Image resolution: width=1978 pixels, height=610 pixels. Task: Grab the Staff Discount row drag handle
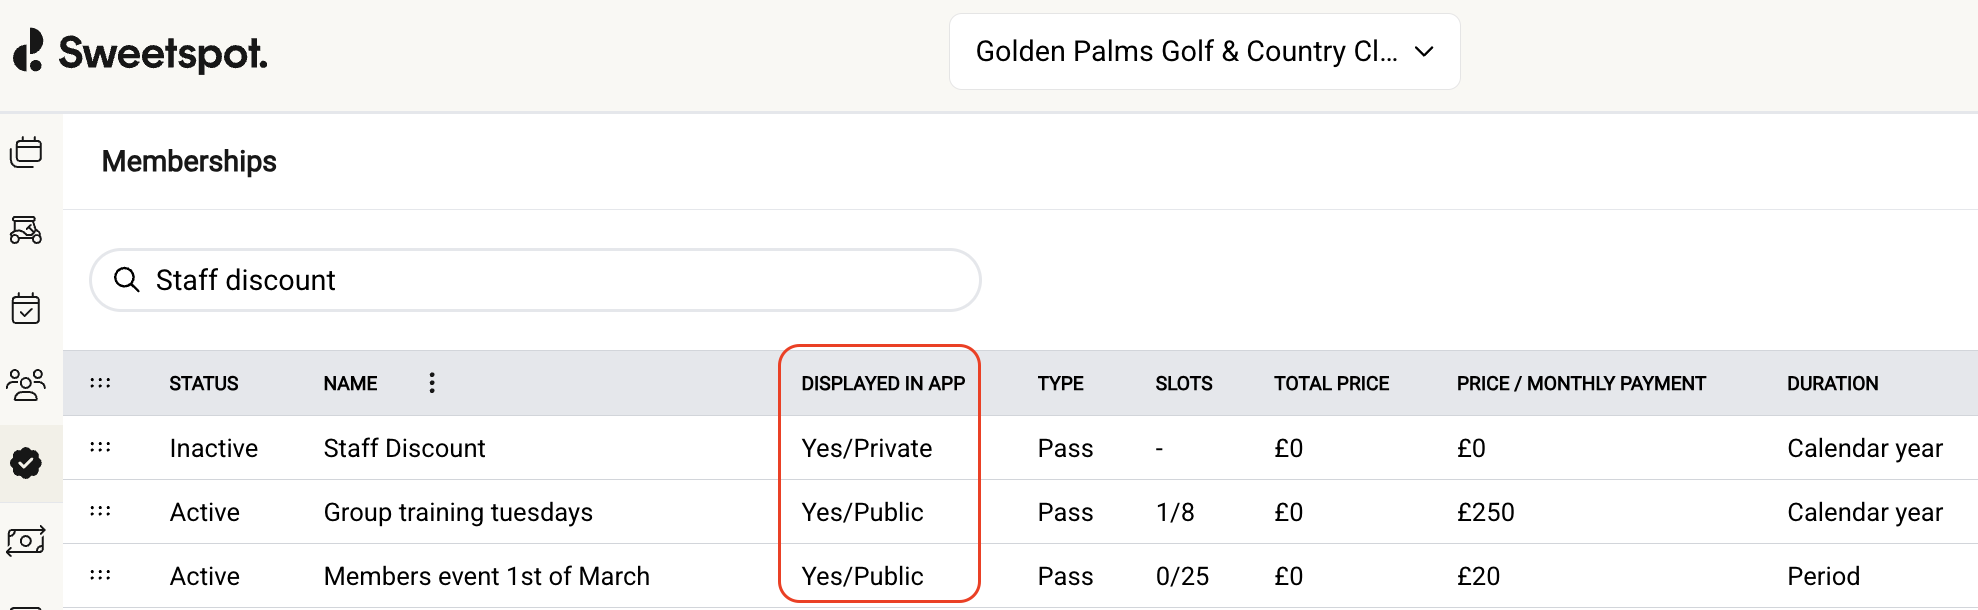(100, 447)
